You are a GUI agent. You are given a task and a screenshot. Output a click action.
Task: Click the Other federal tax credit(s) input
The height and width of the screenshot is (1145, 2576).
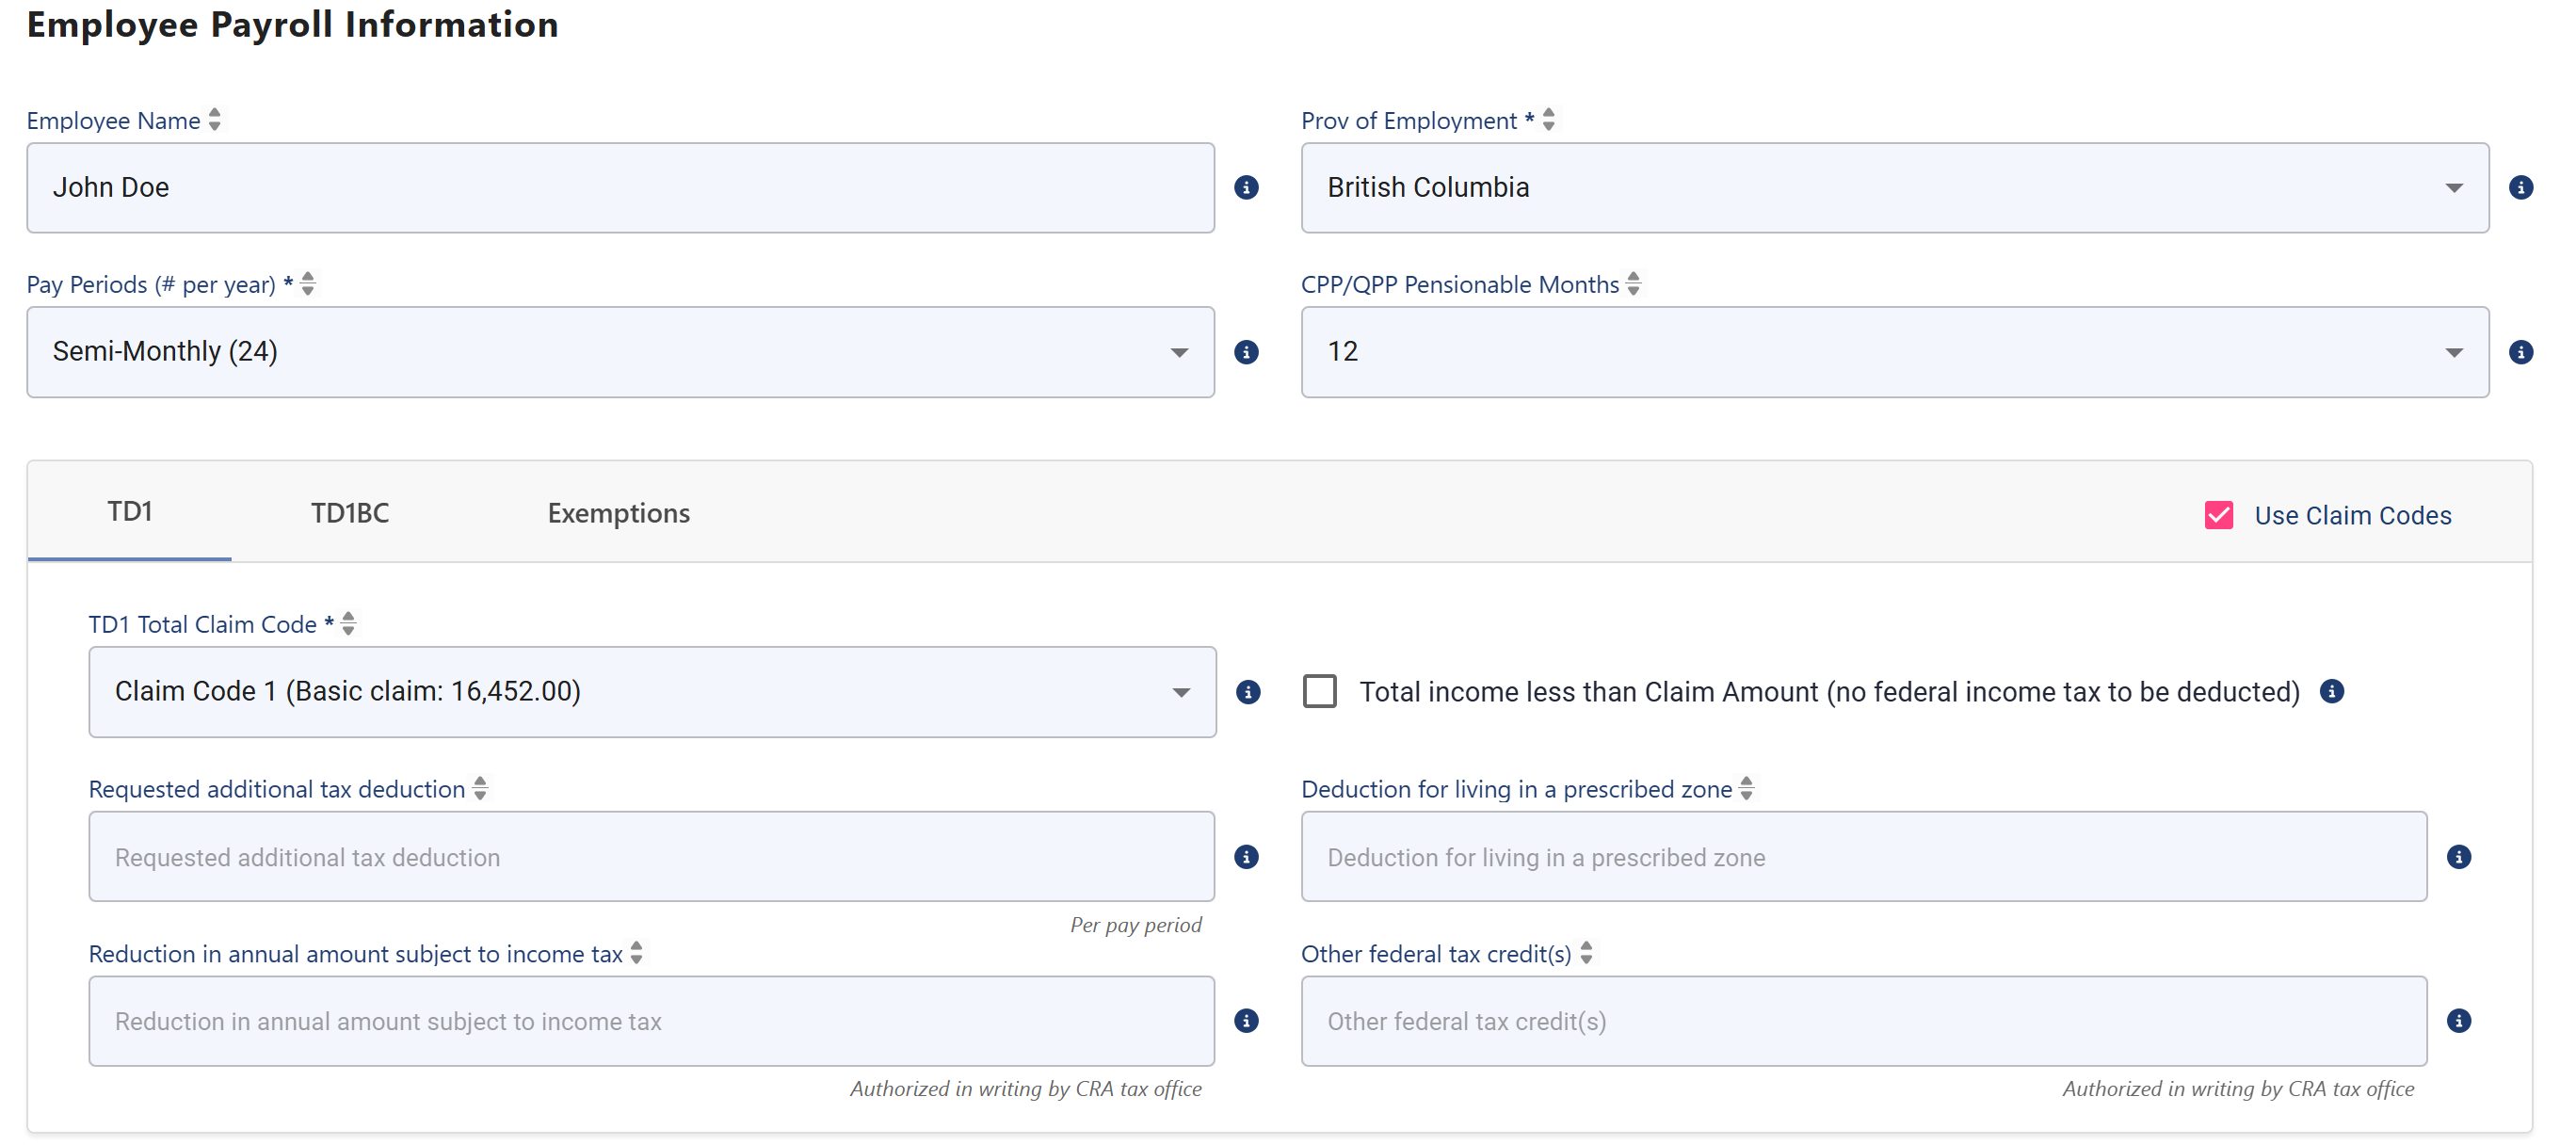(1863, 1021)
